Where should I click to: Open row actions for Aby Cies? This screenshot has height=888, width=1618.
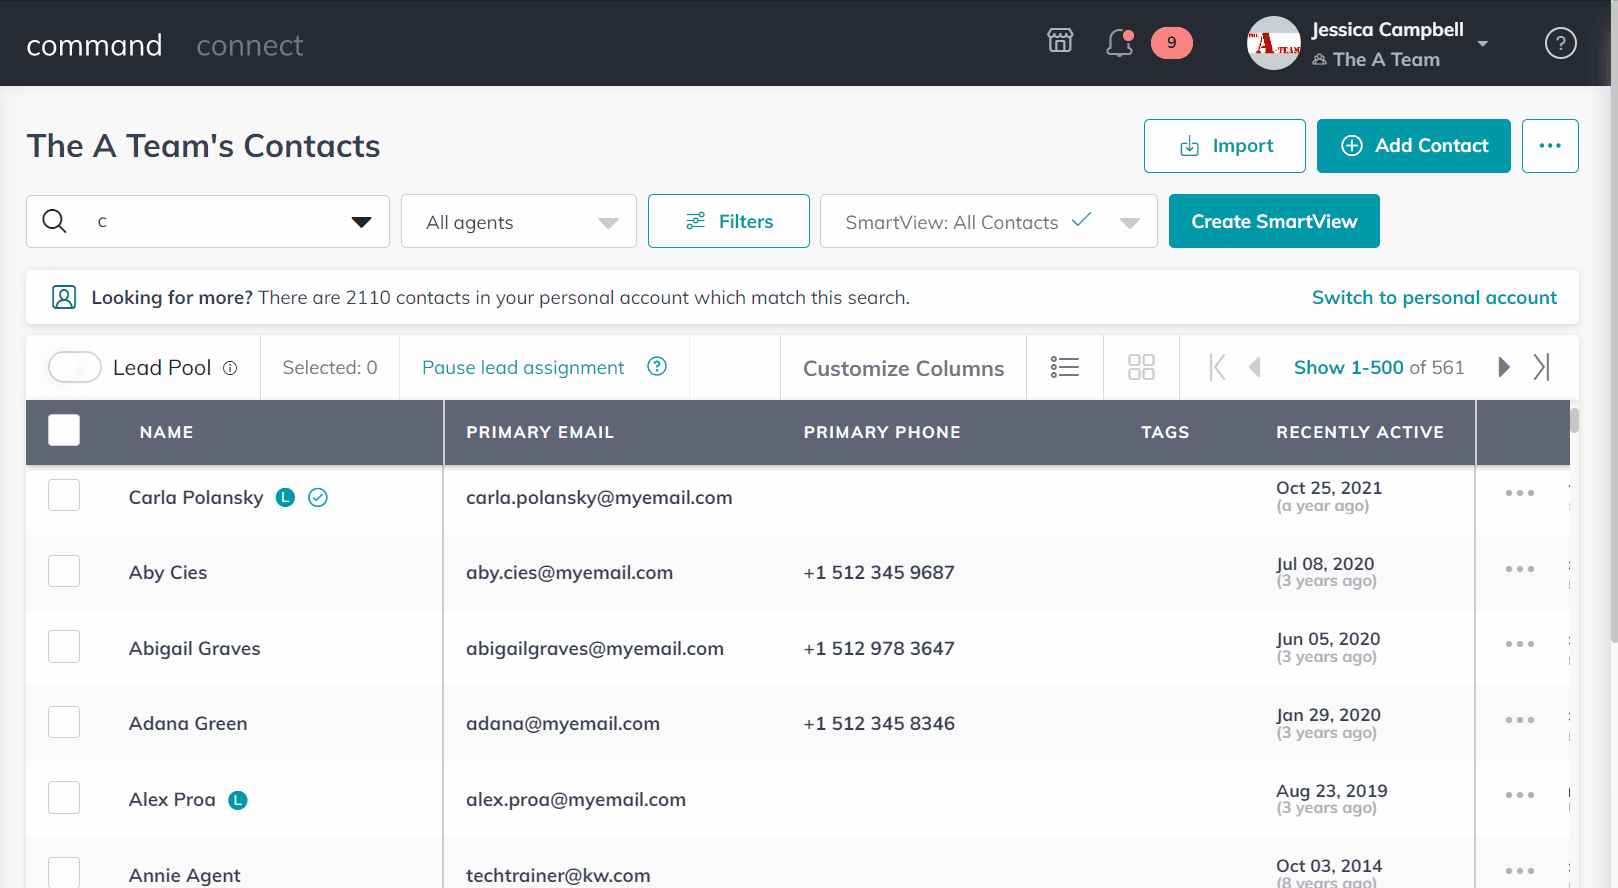click(1520, 569)
